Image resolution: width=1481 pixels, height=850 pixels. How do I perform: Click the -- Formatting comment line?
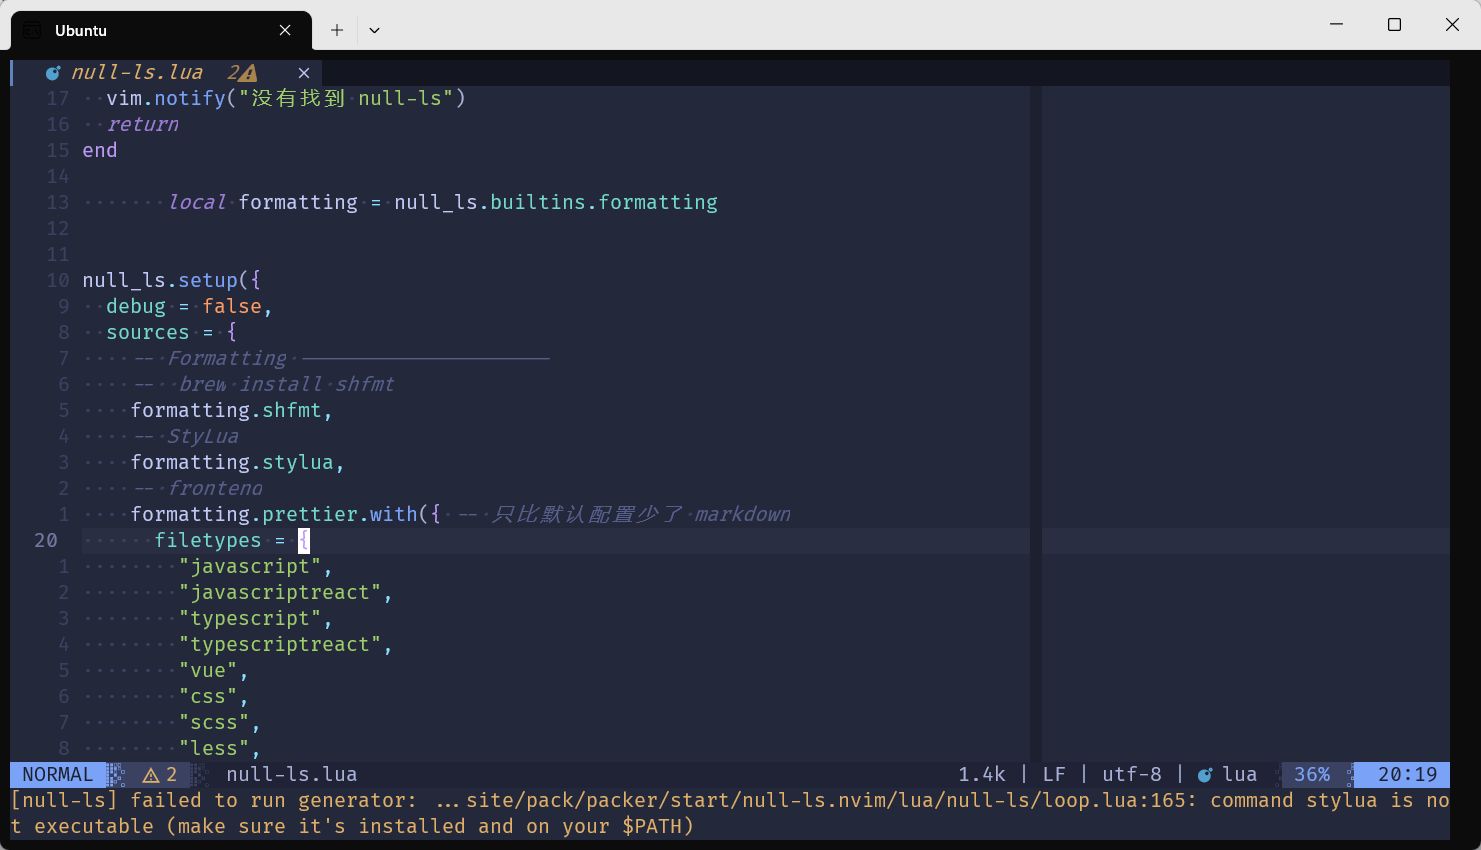pyautogui.click(x=341, y=358)
